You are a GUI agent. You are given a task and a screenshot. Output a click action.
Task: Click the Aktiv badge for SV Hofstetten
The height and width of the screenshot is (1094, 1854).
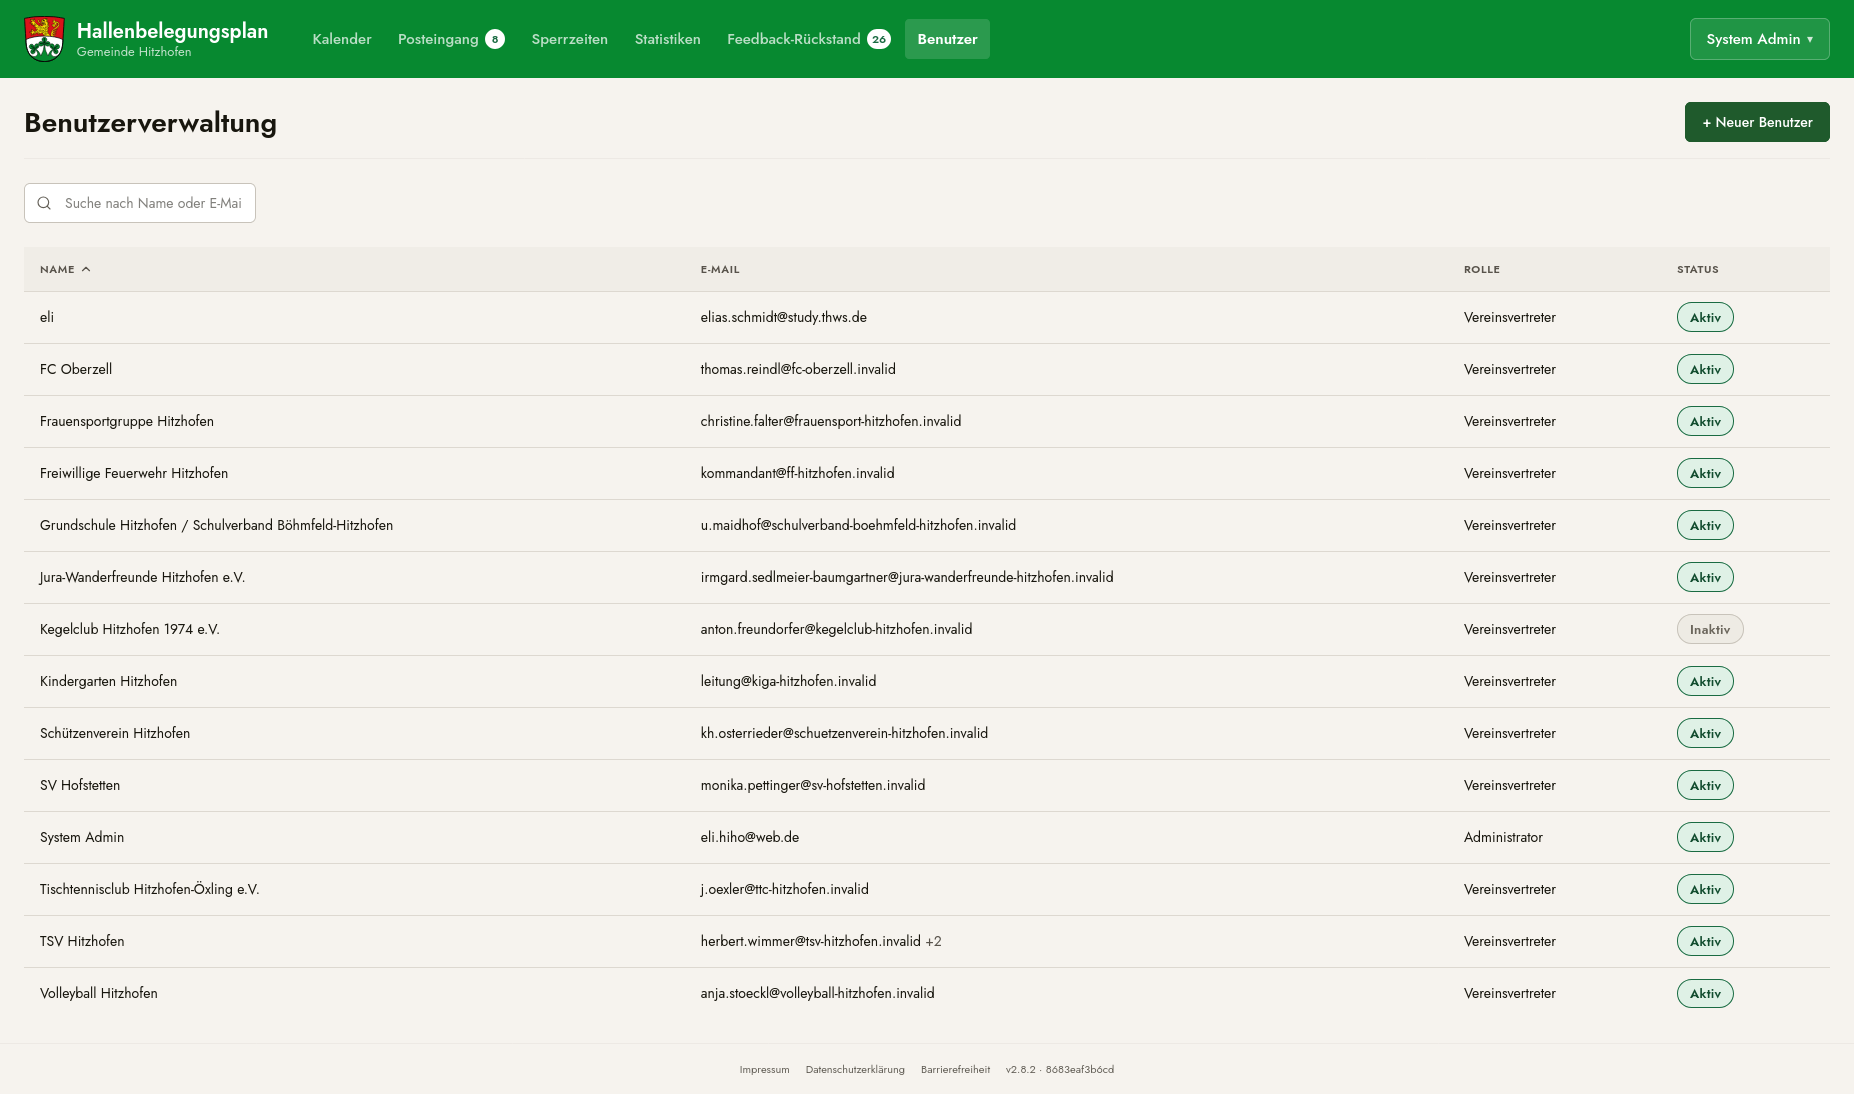(x=1705, y=785)
